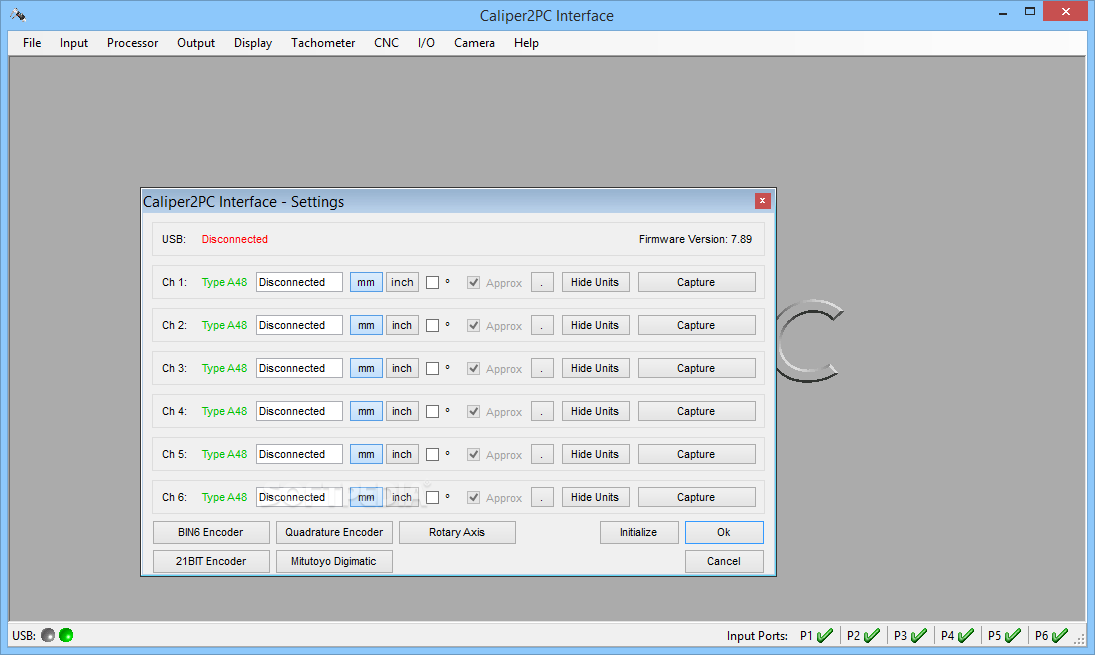This screenshot has width=1095, height=655.
Task: Click Hide Units for Ch 1
Action: coord(595,282)
